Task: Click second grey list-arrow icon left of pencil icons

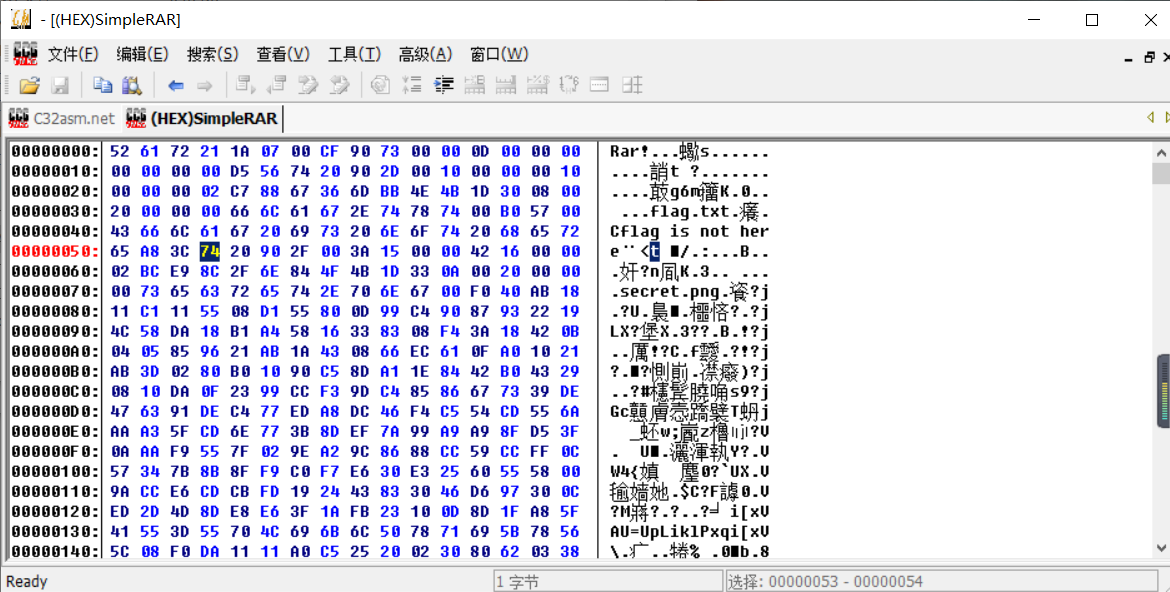Action: pos(277,85)
